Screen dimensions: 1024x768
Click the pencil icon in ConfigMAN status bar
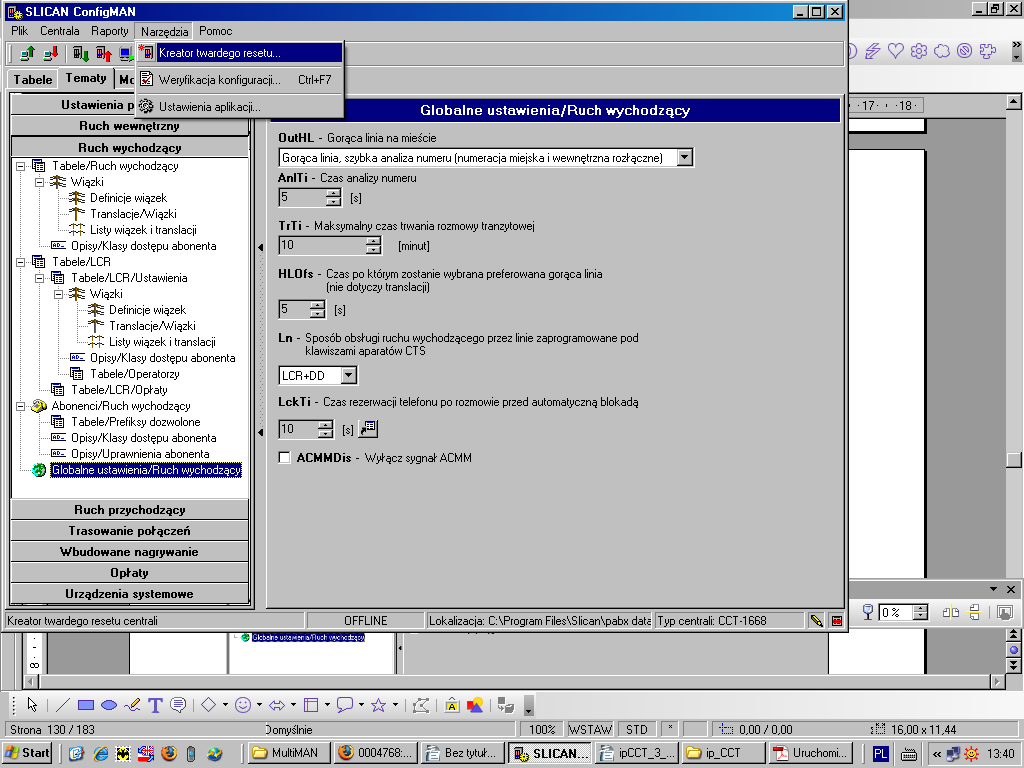(816, 620)
